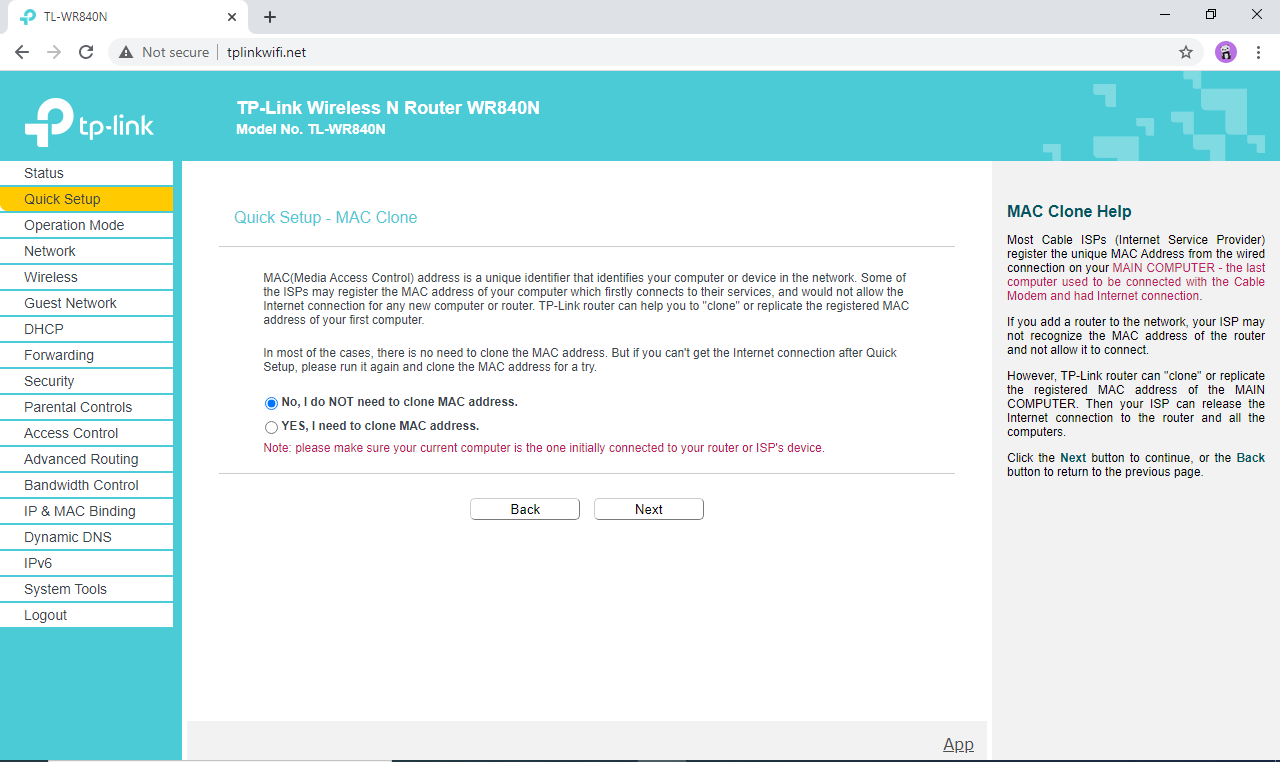The height and width of the screenshot is (762, 1280).
Task: Open the Security menu
Action: pyautogui.click(x=87, y=381)
